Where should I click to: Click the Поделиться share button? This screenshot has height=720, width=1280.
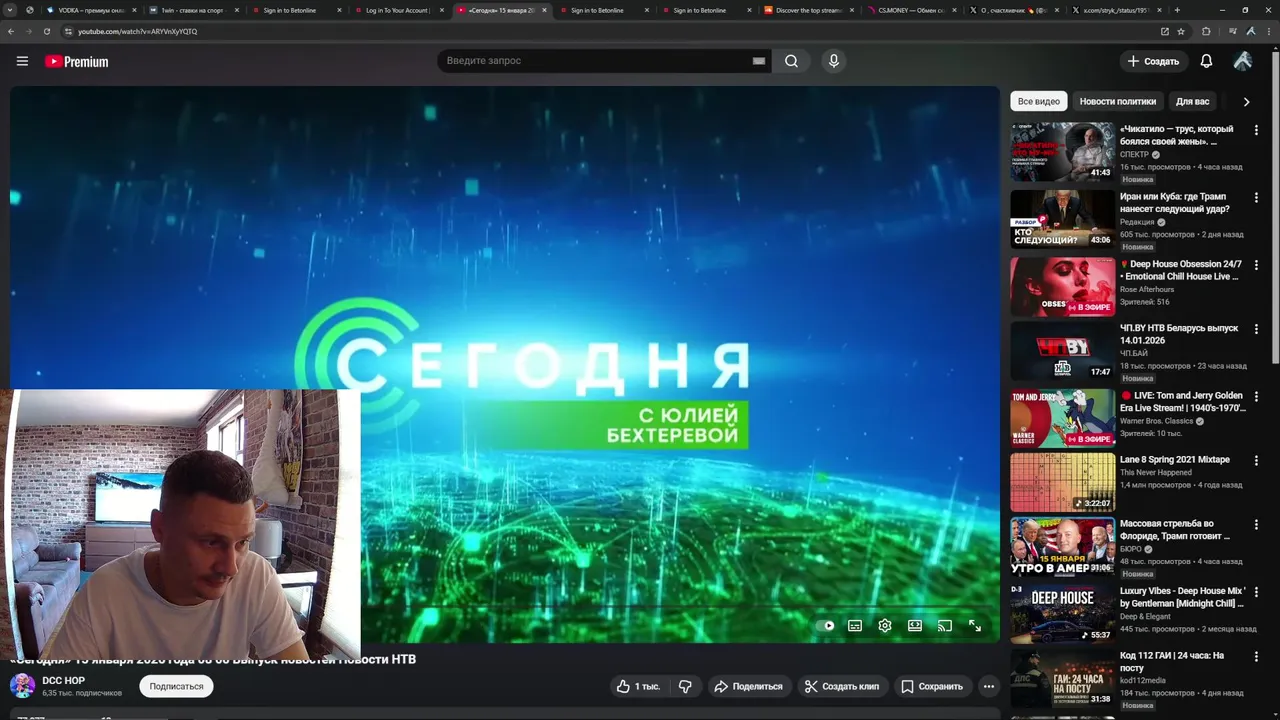pyautogui.click(x=748, y=686)
